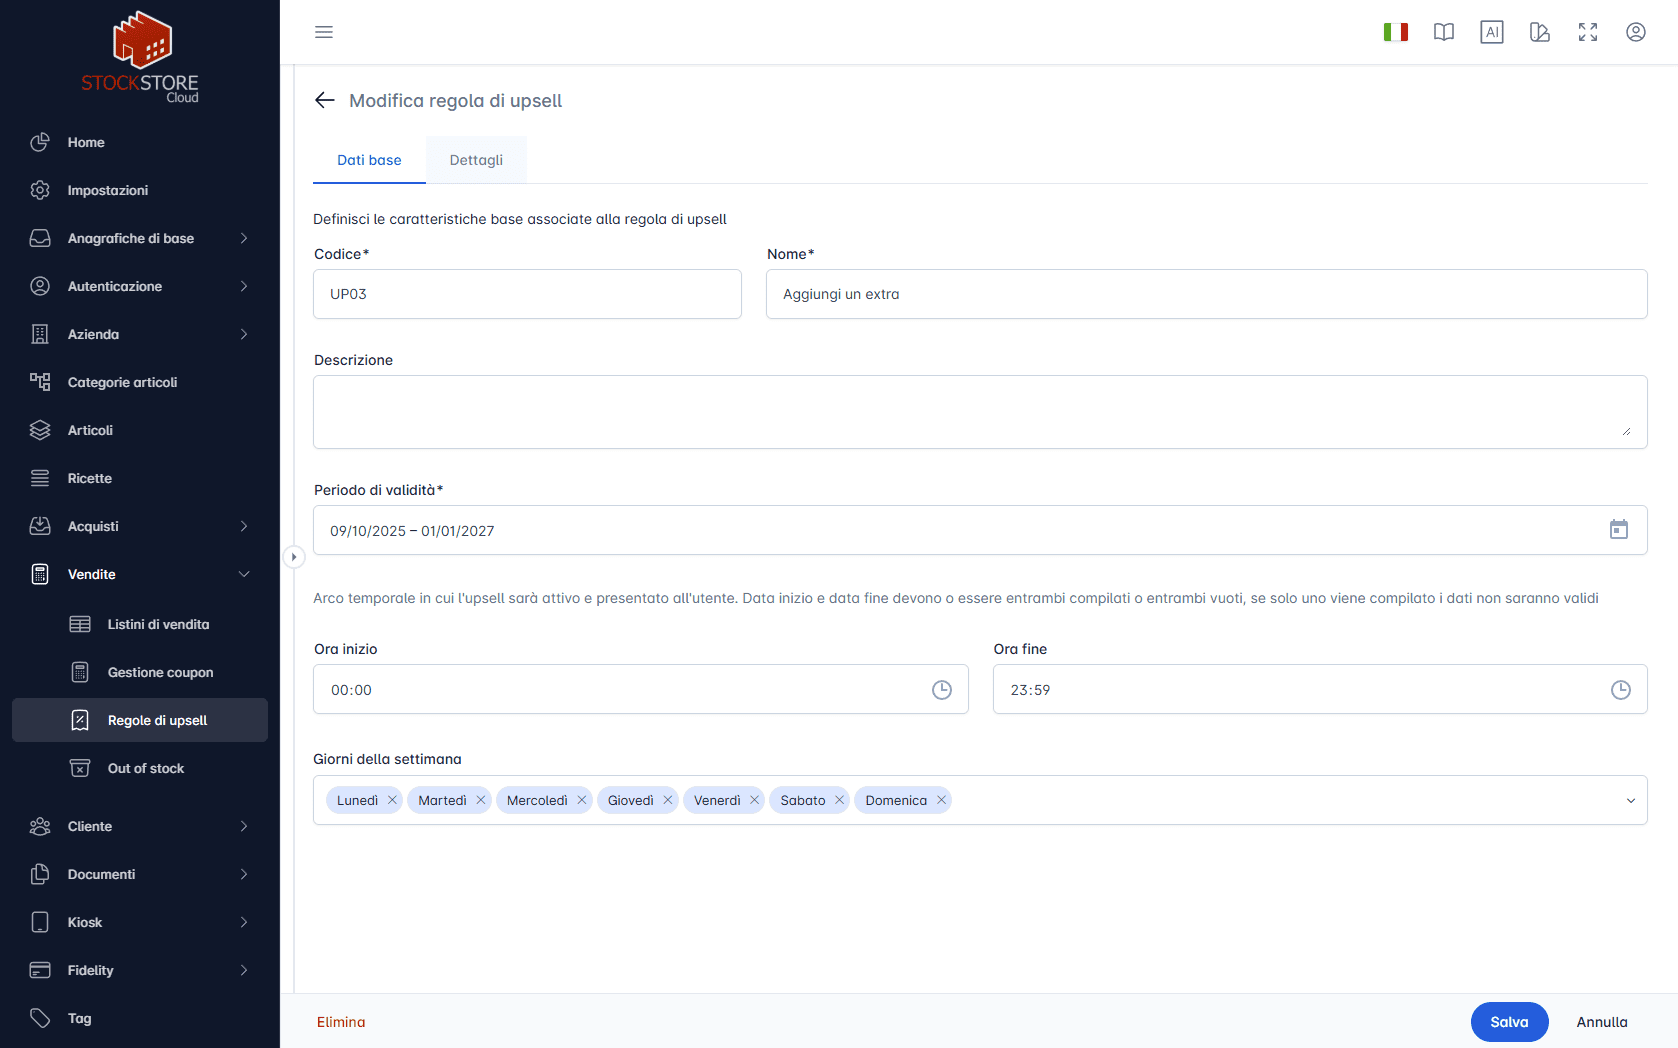Click the hamburger menu icon
The width and height of the screenshot is (1678, 1048).
pyautogui.click(x=324, y=32)
